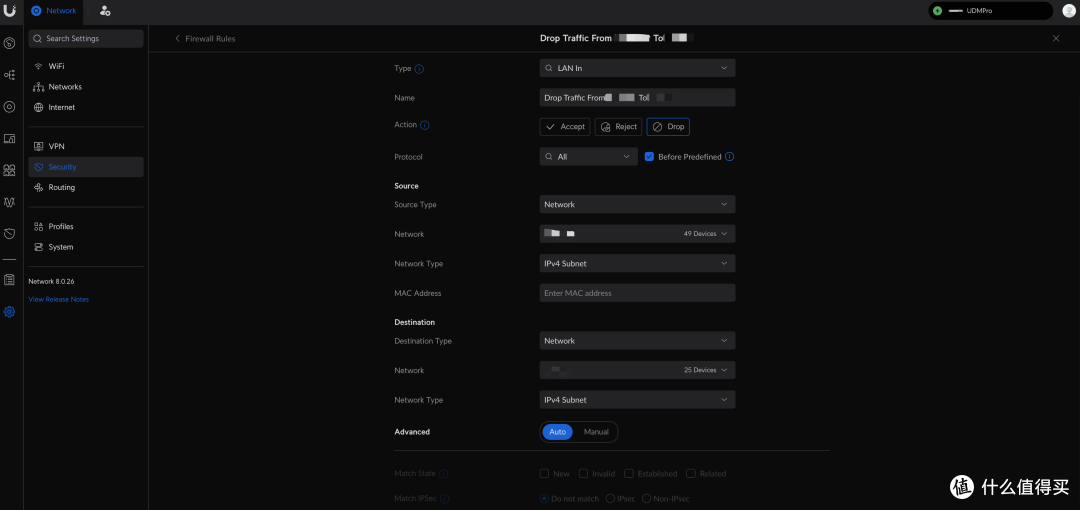Click the info icon next to Type
1080x510 pixels.
pyautogui.click(x=419, y=69)
